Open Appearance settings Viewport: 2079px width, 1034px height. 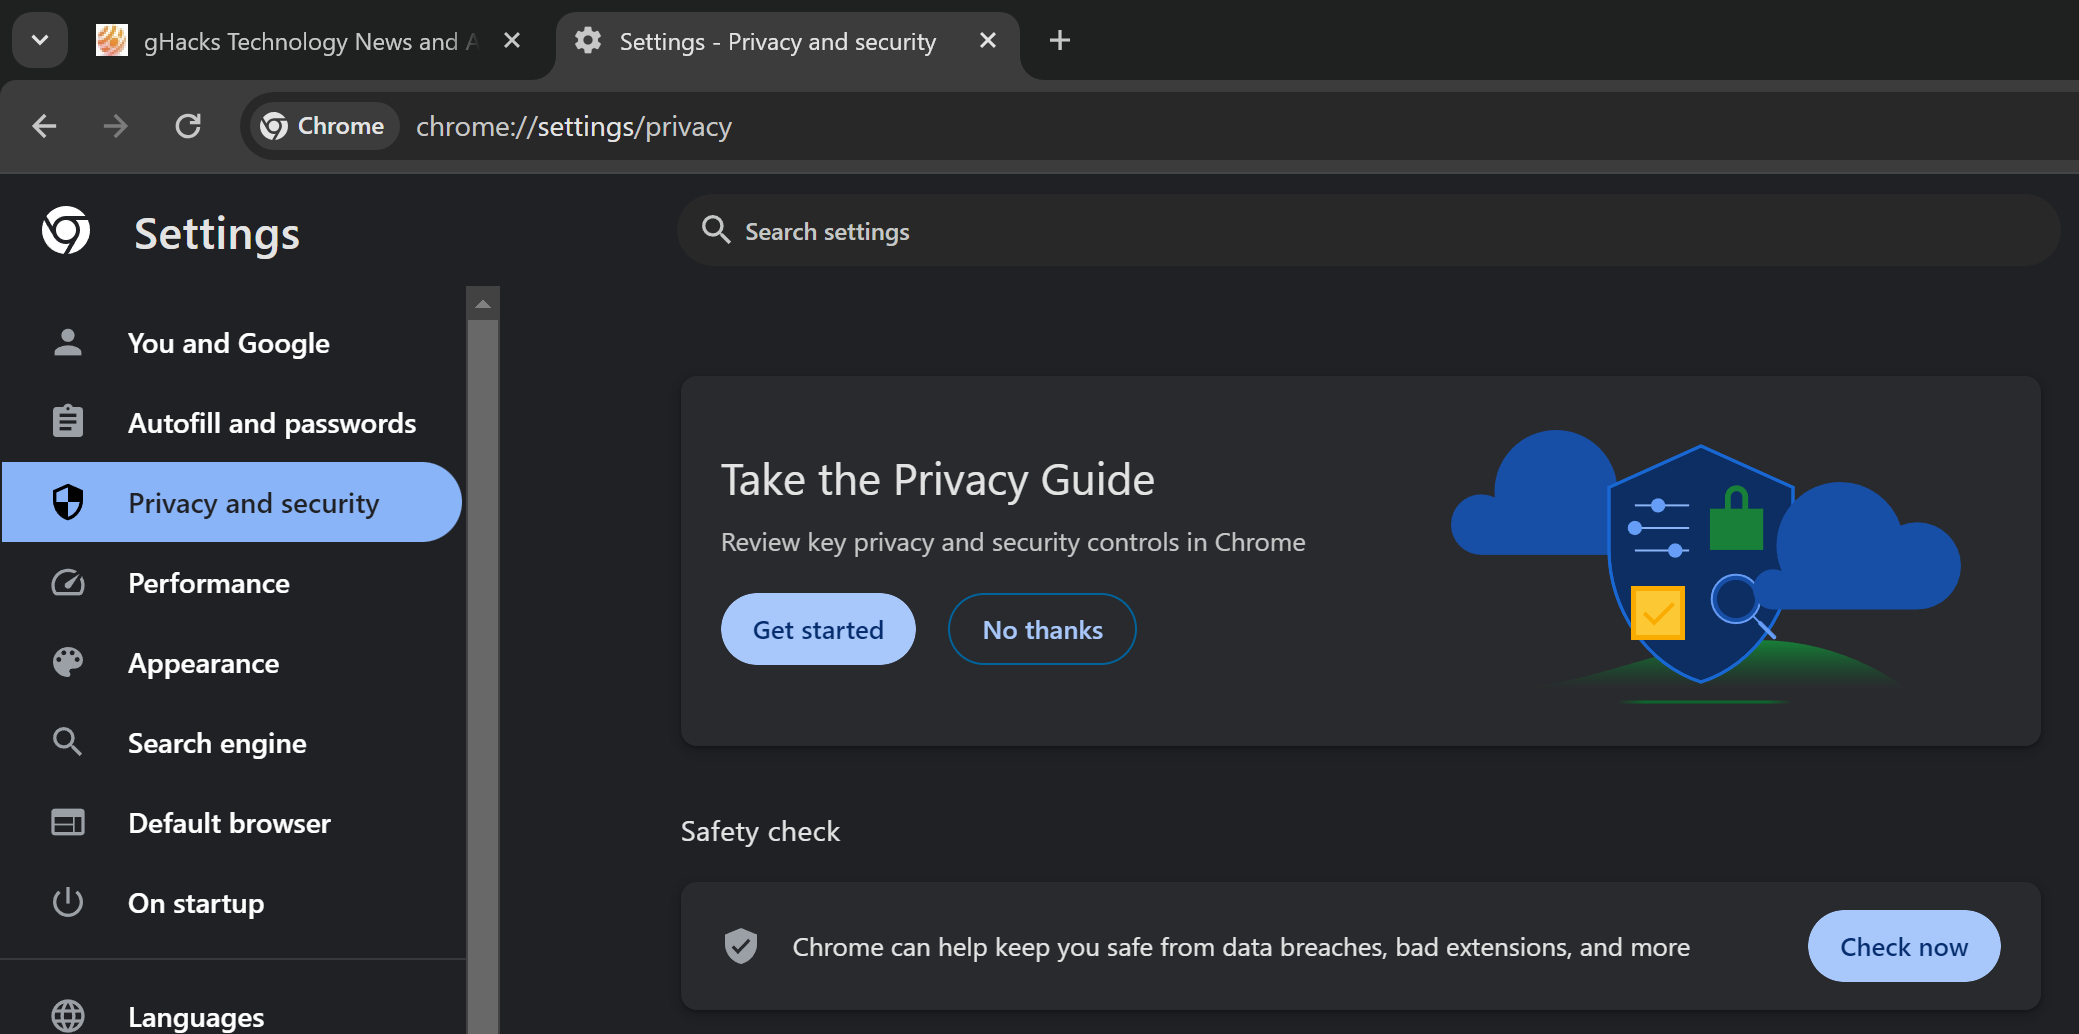point(232,663)
